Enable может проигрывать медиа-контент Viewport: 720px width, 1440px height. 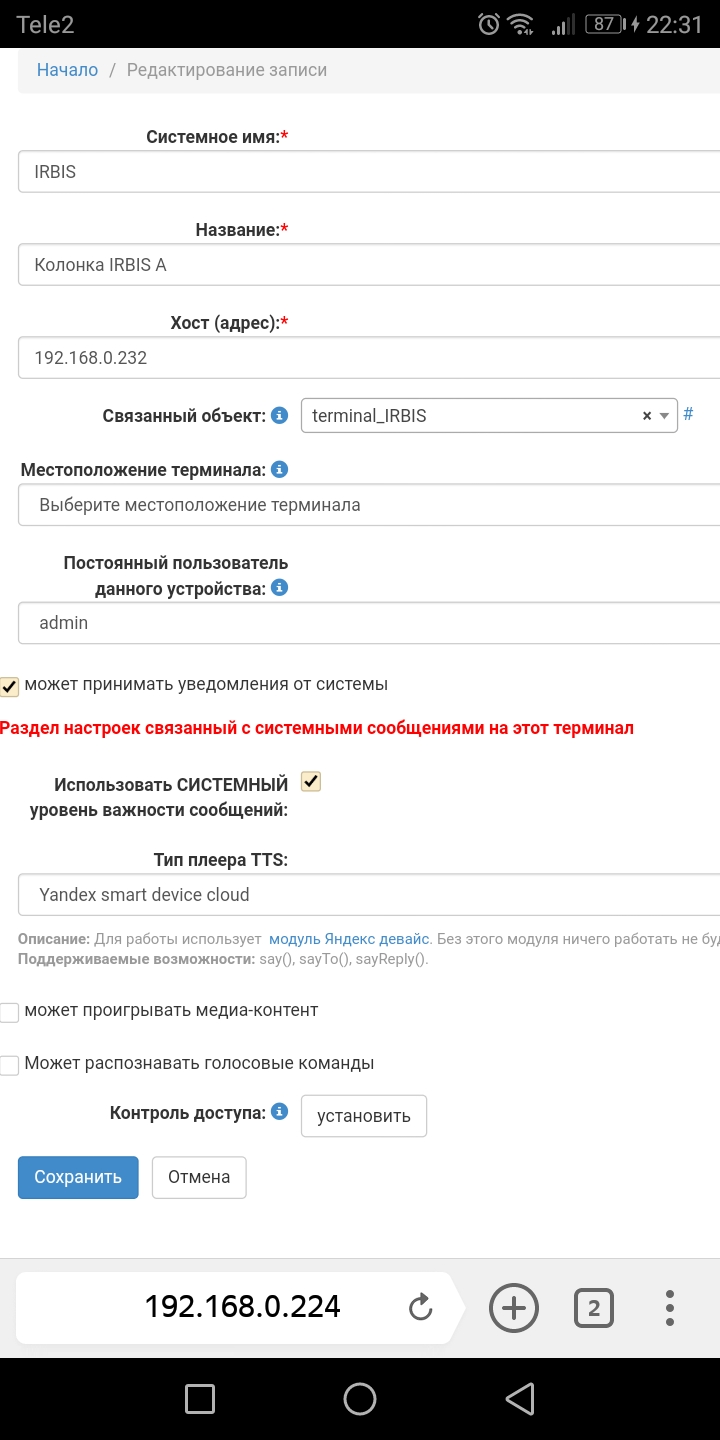[9, 1012]
